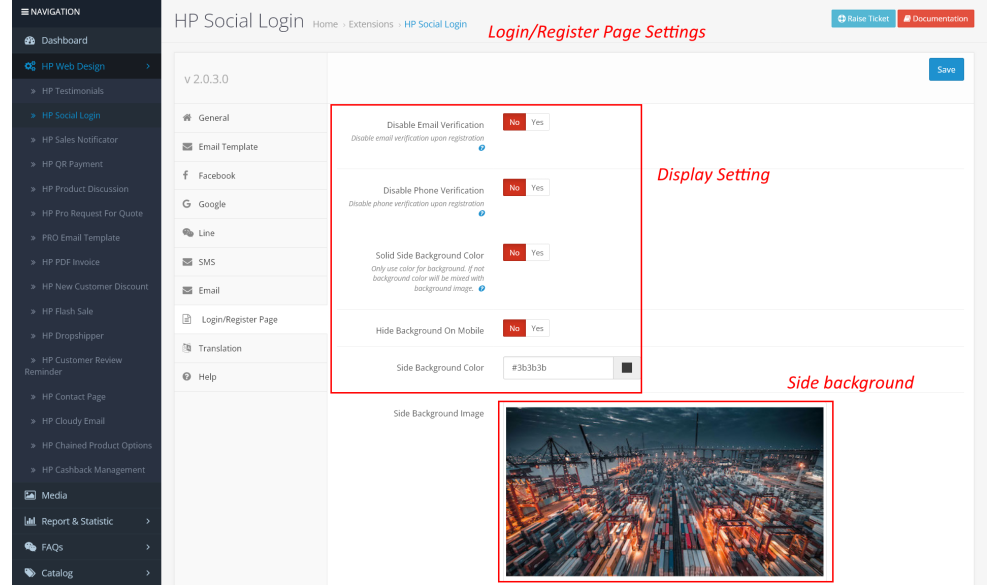Expand the Report & Statistic menu chevron
This screenshot has height=585, width=1000.
coord(148,521)
